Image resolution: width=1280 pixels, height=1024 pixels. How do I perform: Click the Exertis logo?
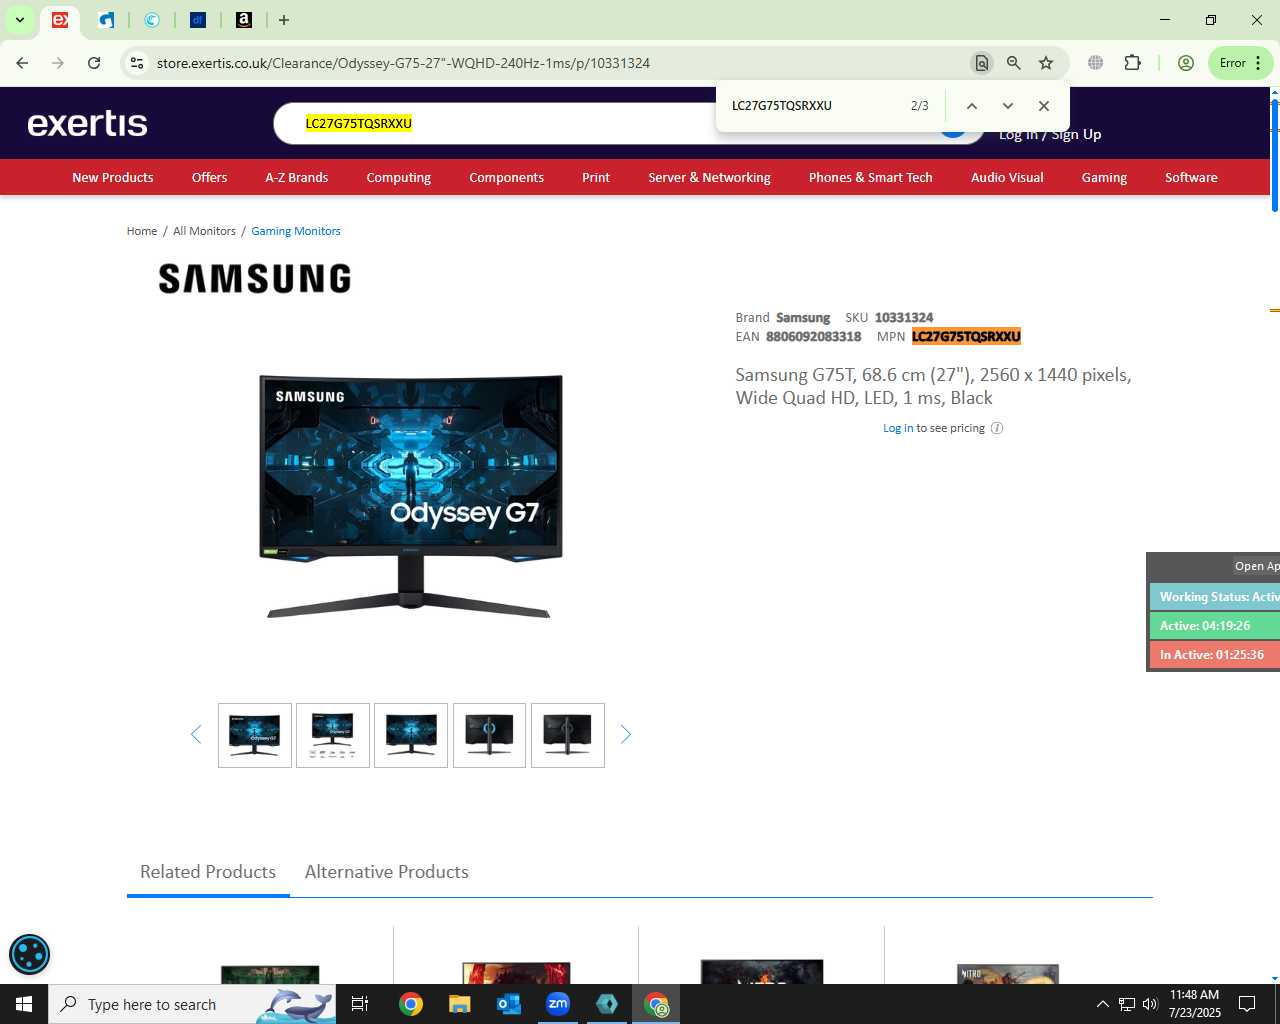point(88,123)
